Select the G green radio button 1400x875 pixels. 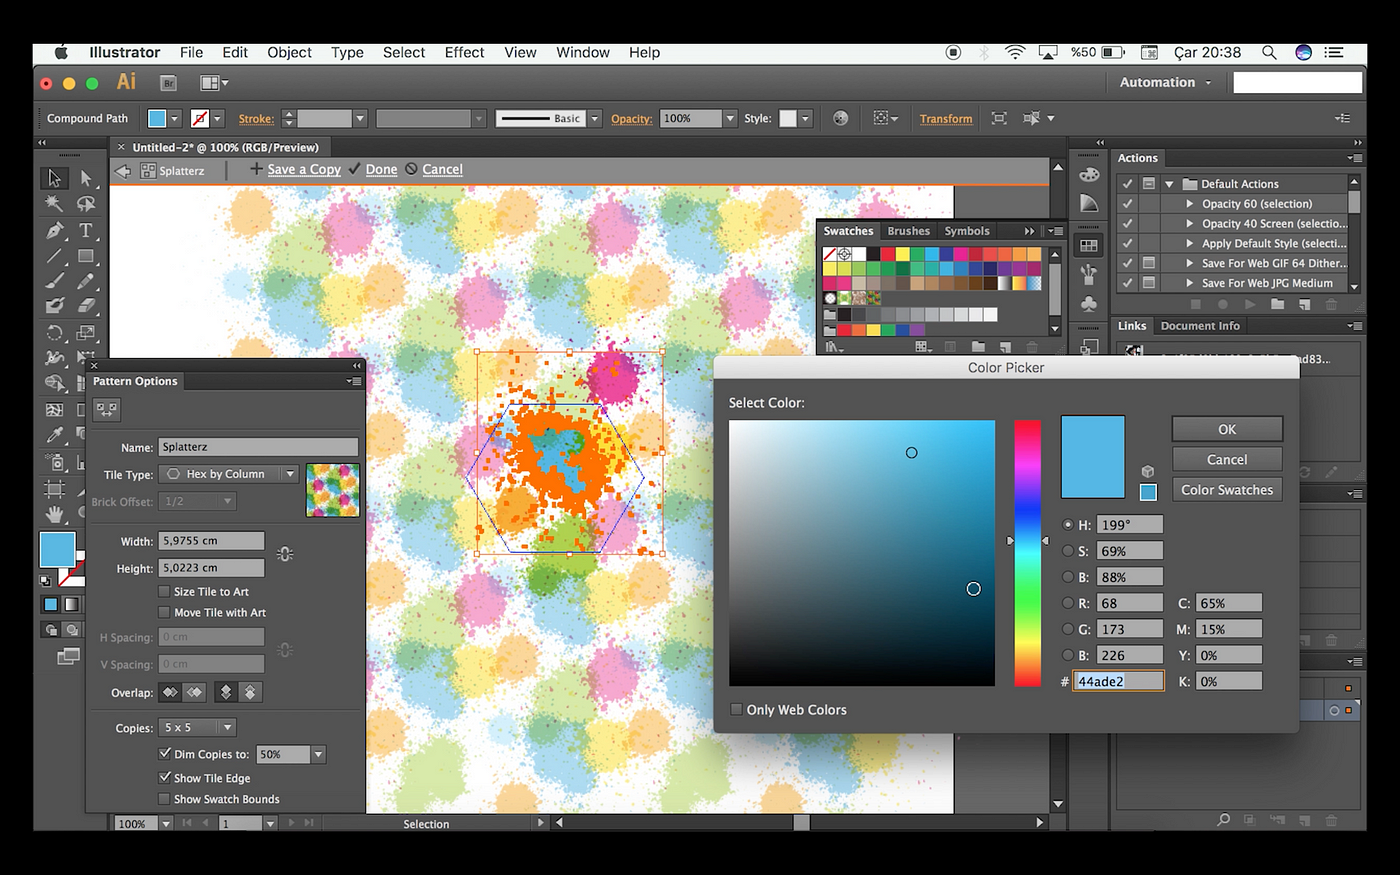click(x=1068, y=629)
